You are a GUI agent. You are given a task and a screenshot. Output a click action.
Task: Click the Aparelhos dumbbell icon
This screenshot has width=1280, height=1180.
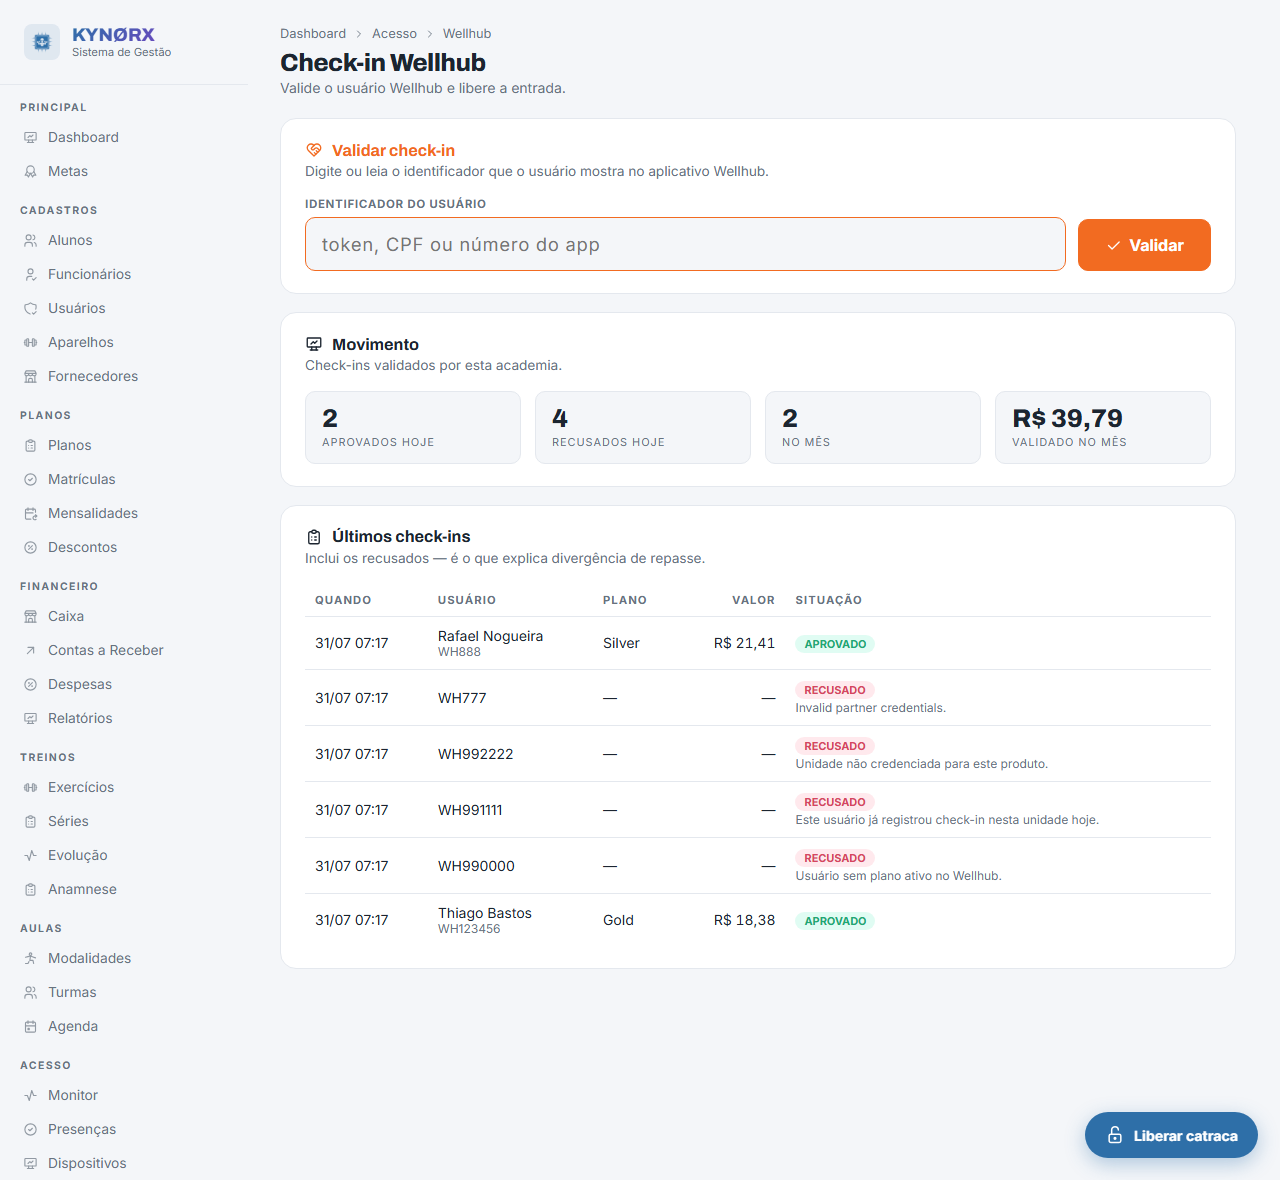click(31, 343)
